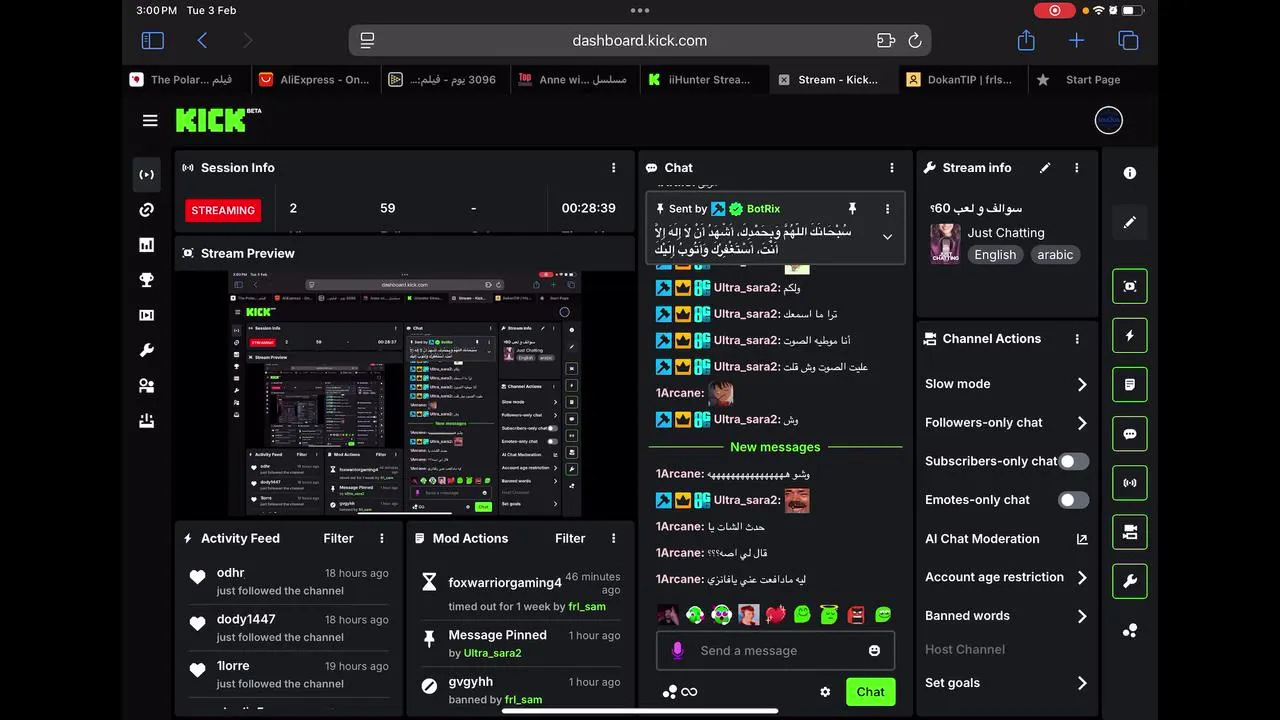Click the Stream Preview video thumbnail
Image resolution: width=1280 pixels, height=720 pixels.
pos(405,394)
